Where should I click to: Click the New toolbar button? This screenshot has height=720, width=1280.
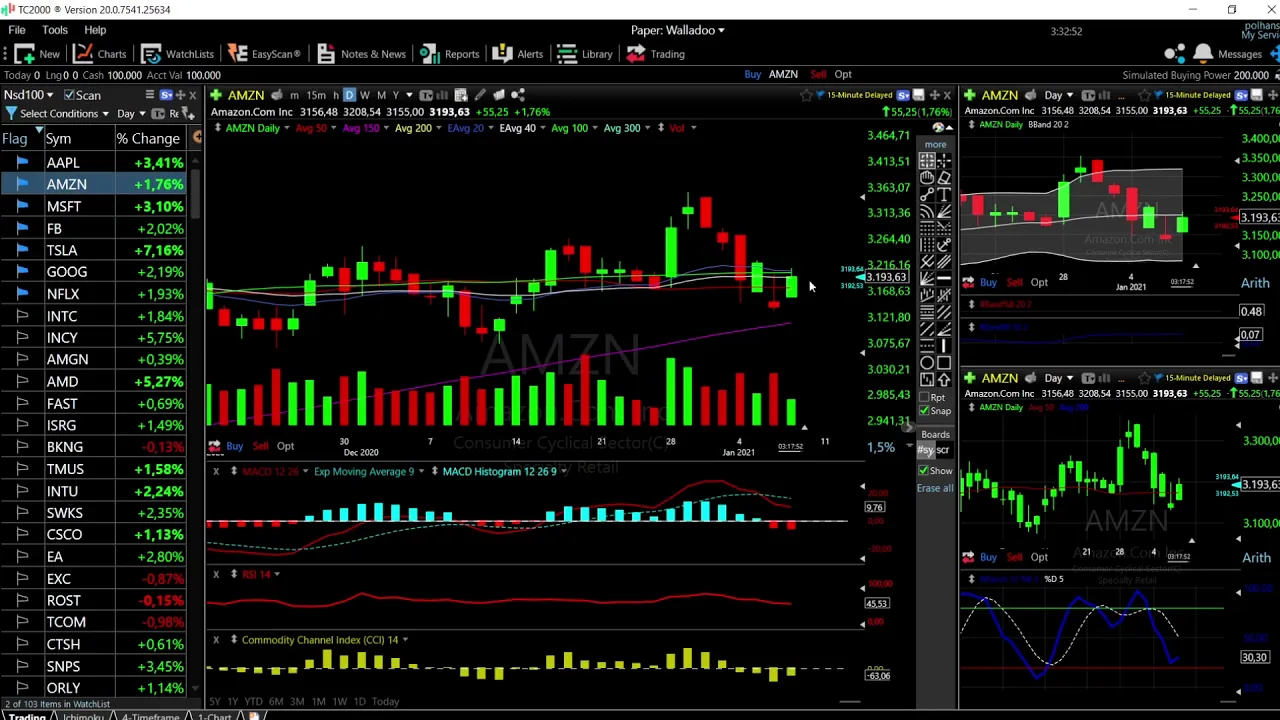(37, 54)
